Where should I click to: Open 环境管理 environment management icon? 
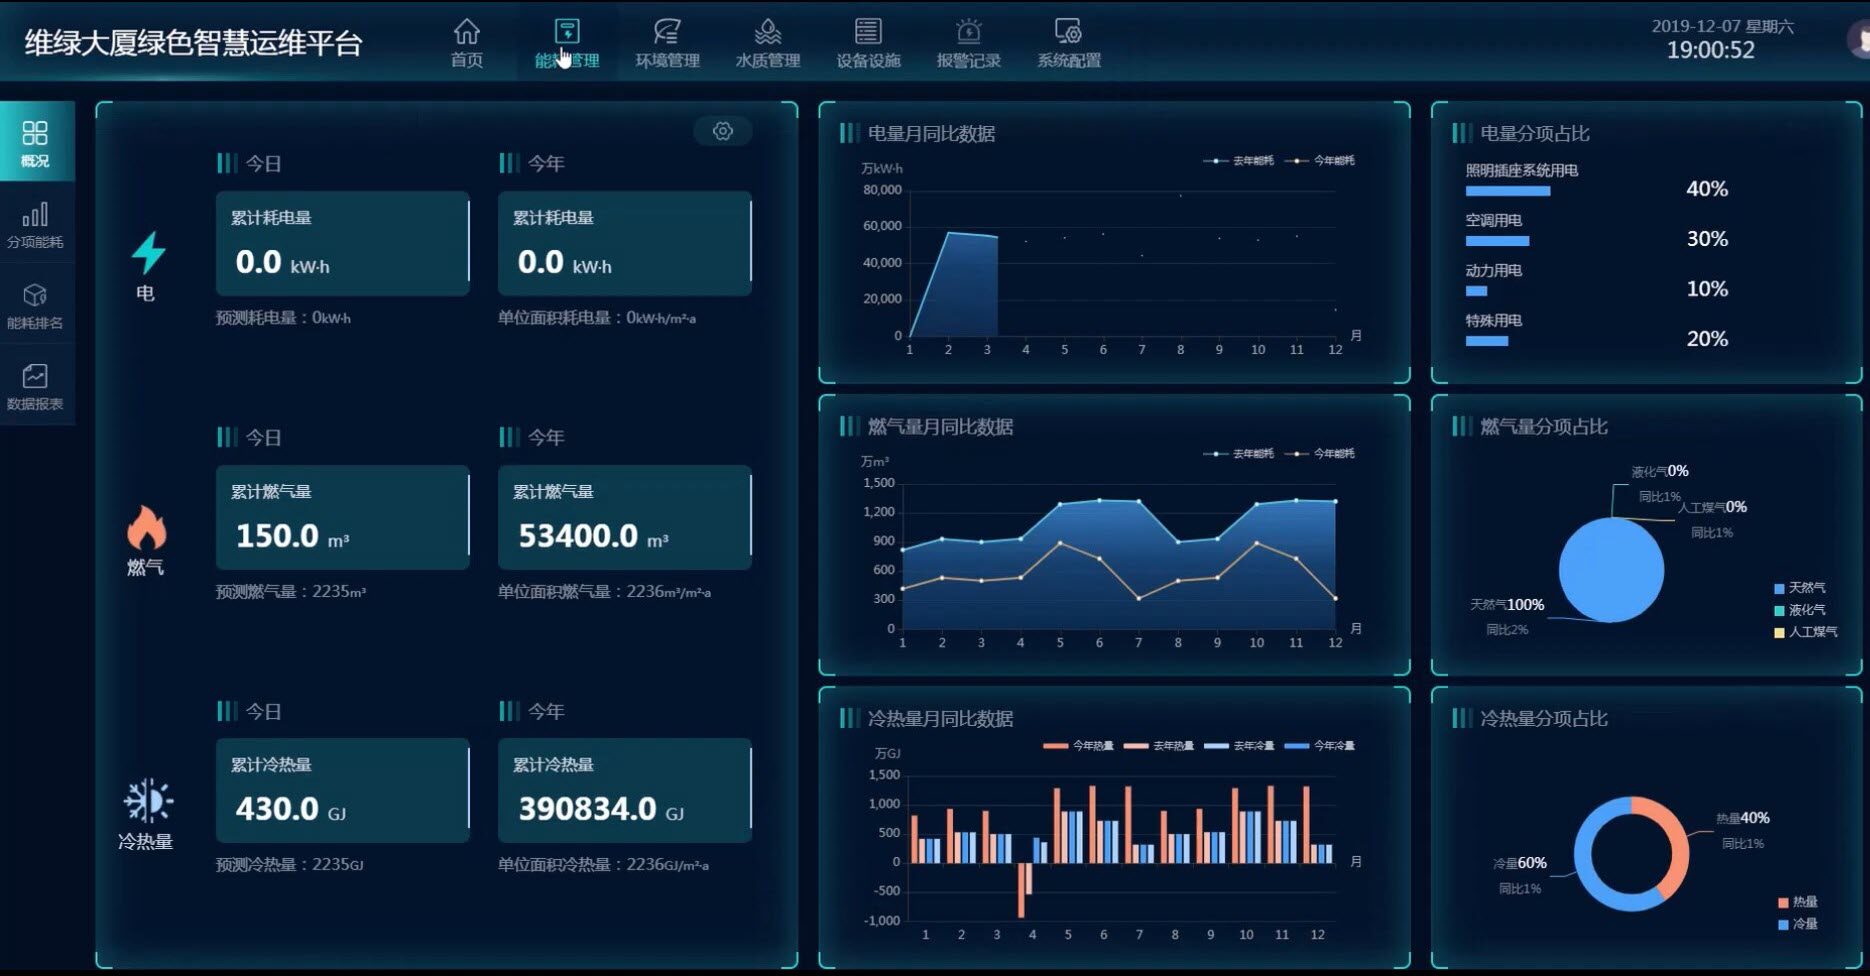667,32
